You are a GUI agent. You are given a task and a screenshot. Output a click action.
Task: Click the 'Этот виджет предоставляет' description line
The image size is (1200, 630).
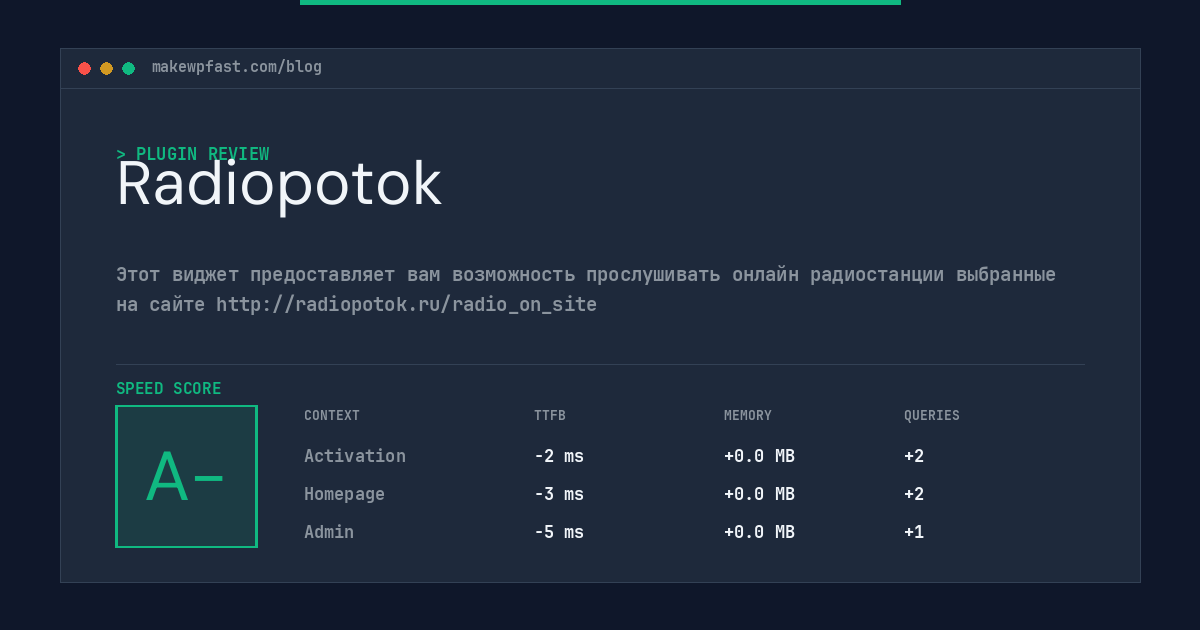586,274
